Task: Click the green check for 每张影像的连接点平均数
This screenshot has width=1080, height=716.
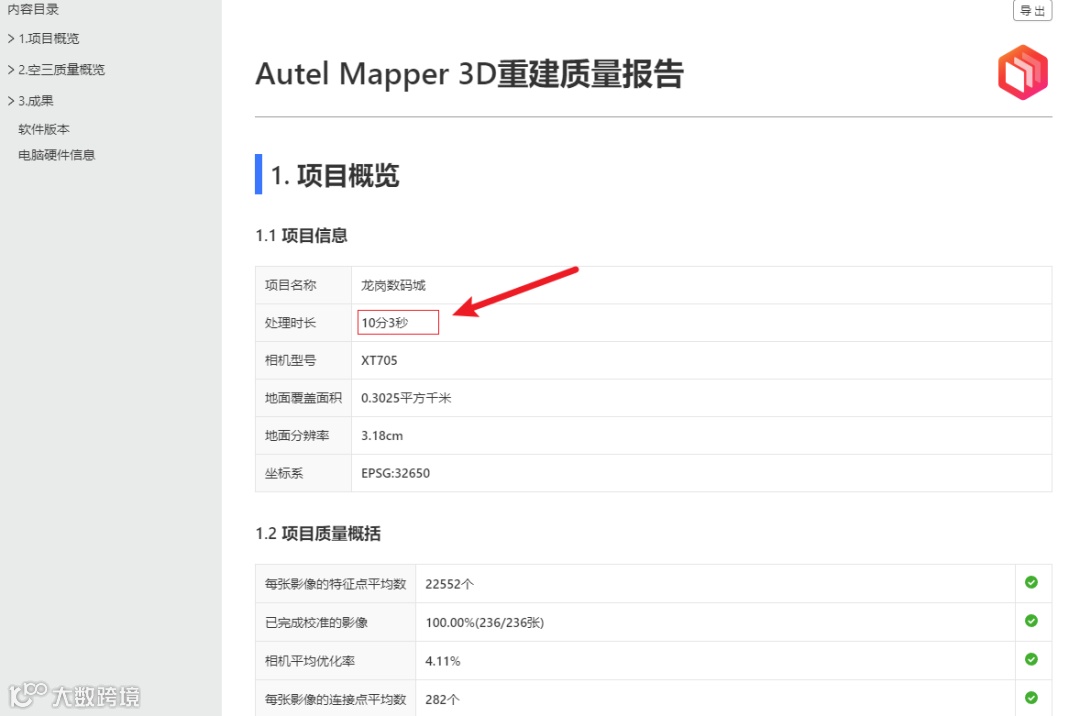Action: point(1031,698)
